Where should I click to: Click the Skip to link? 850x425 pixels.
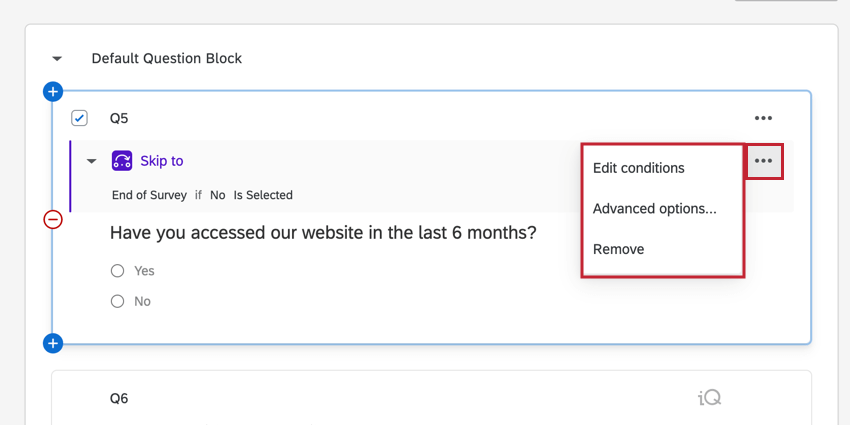click(x=161, y=161)
